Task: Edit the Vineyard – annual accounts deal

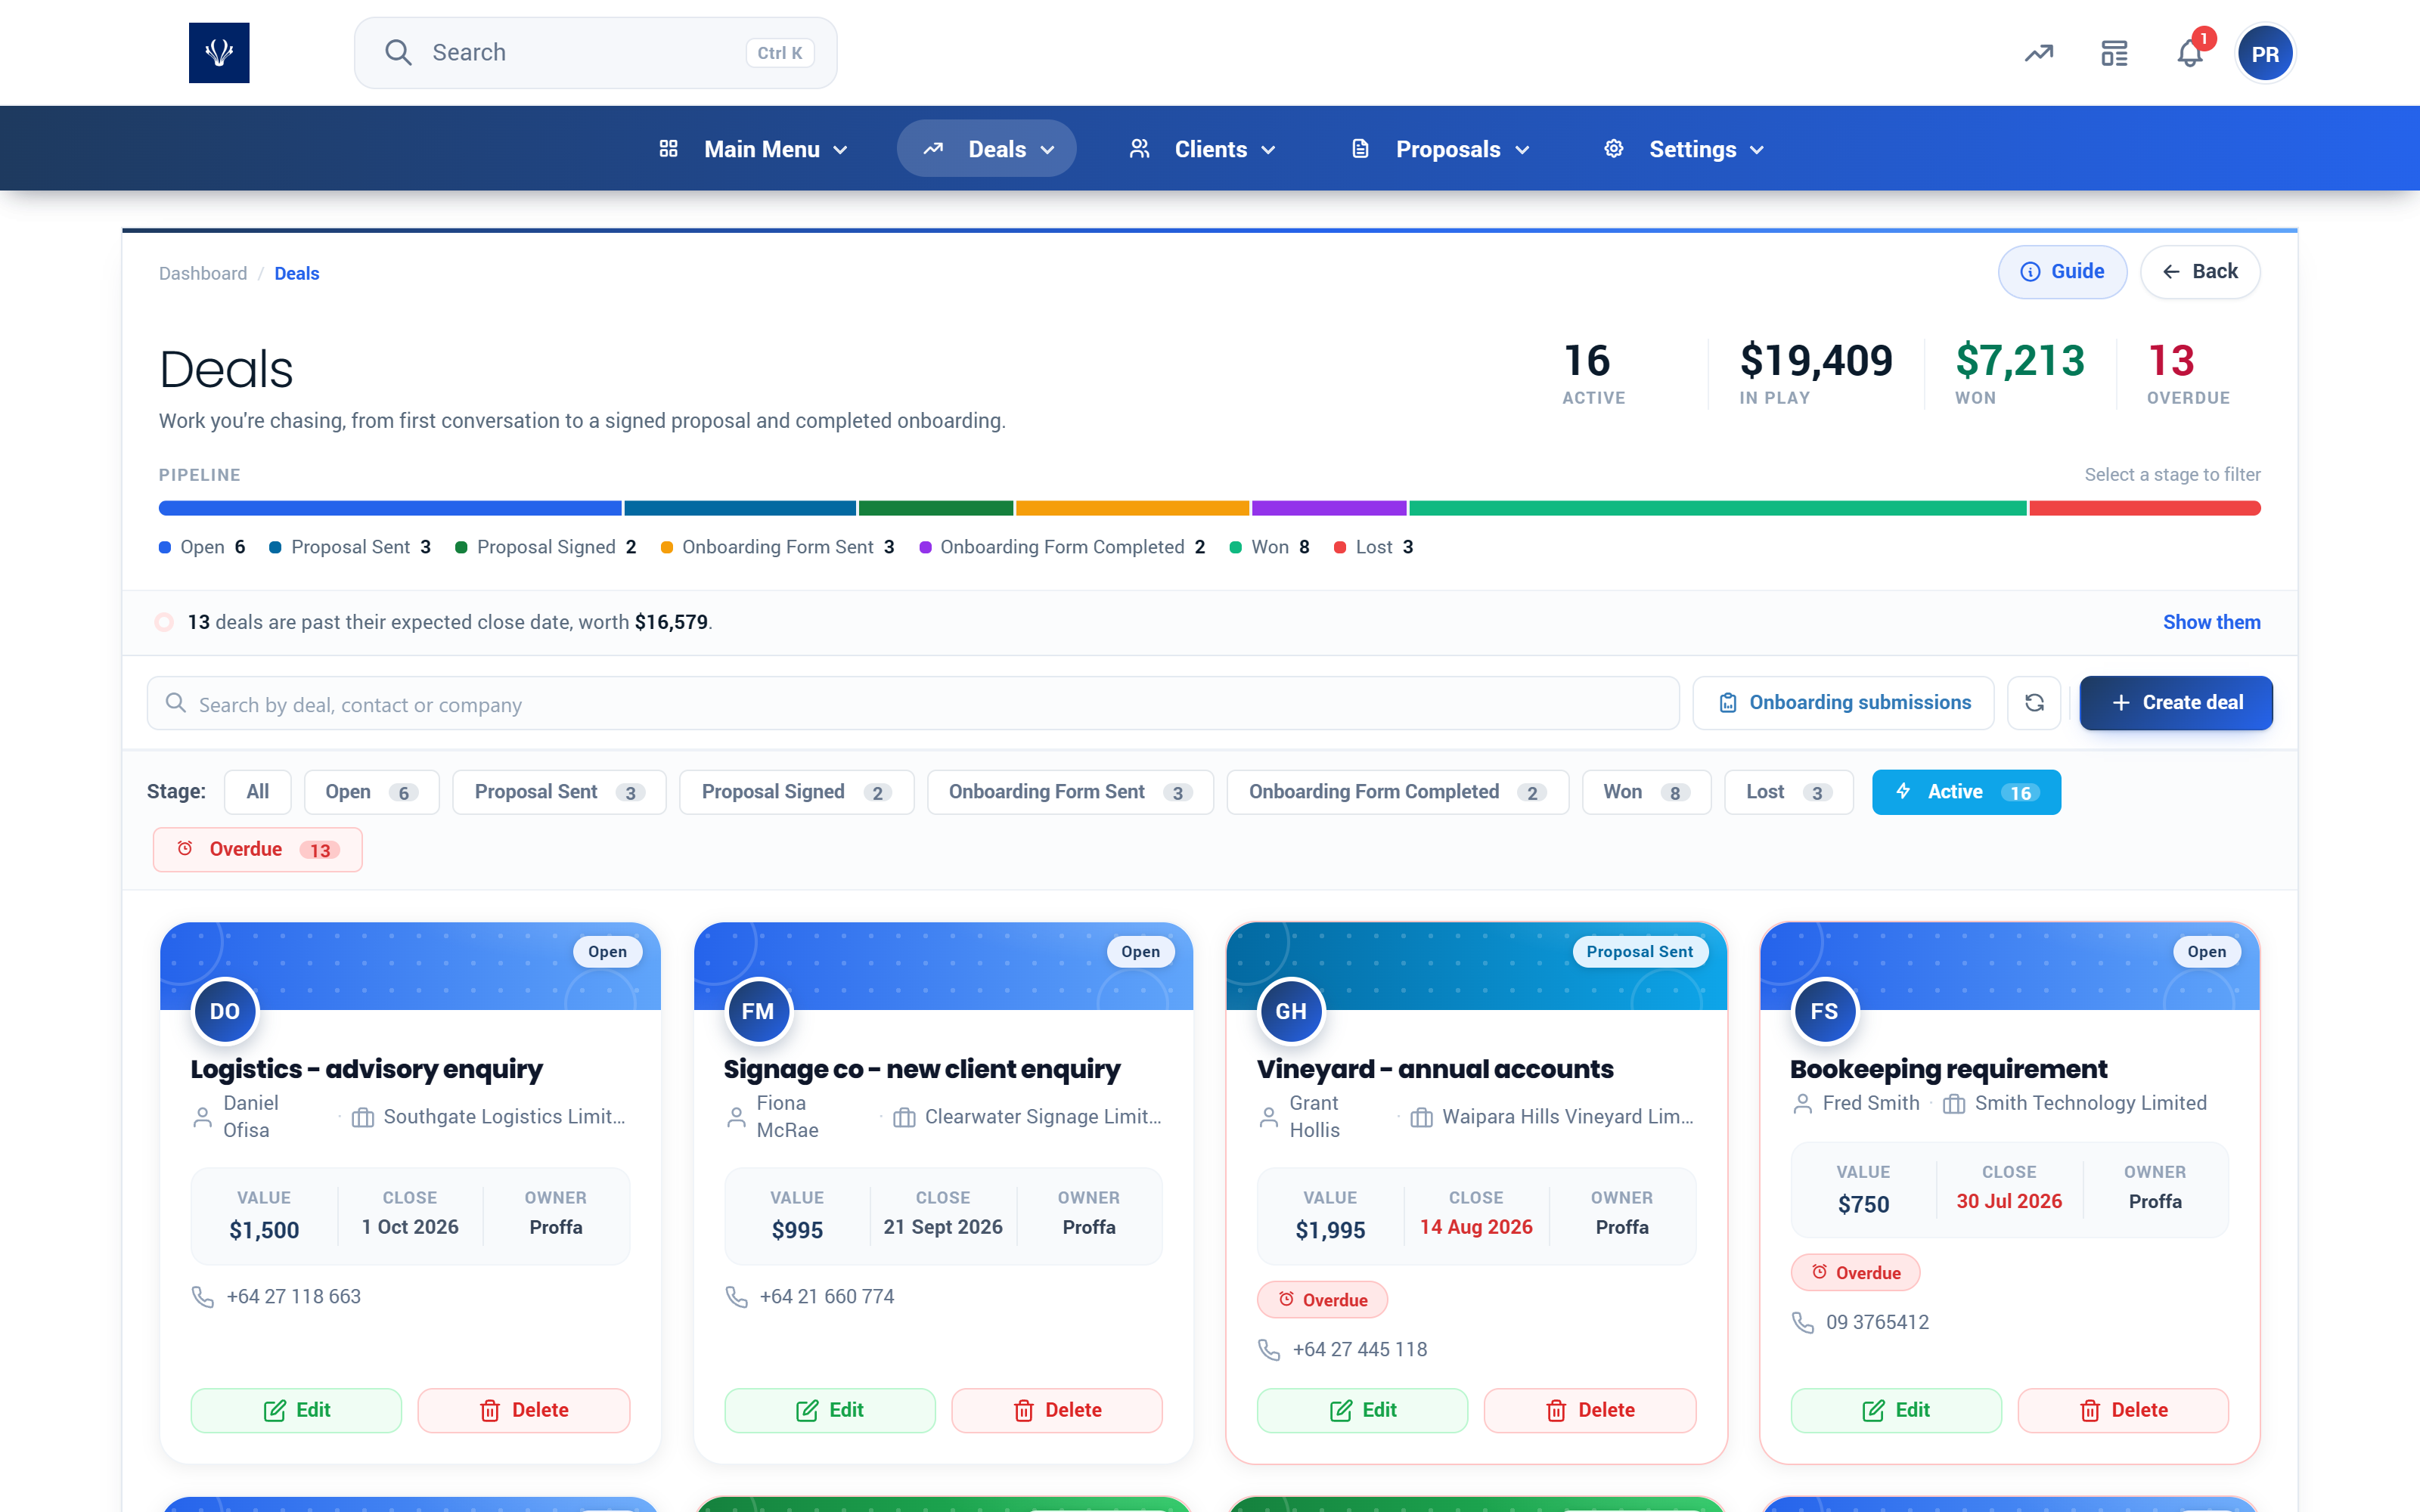Action: [1362, 1410]
